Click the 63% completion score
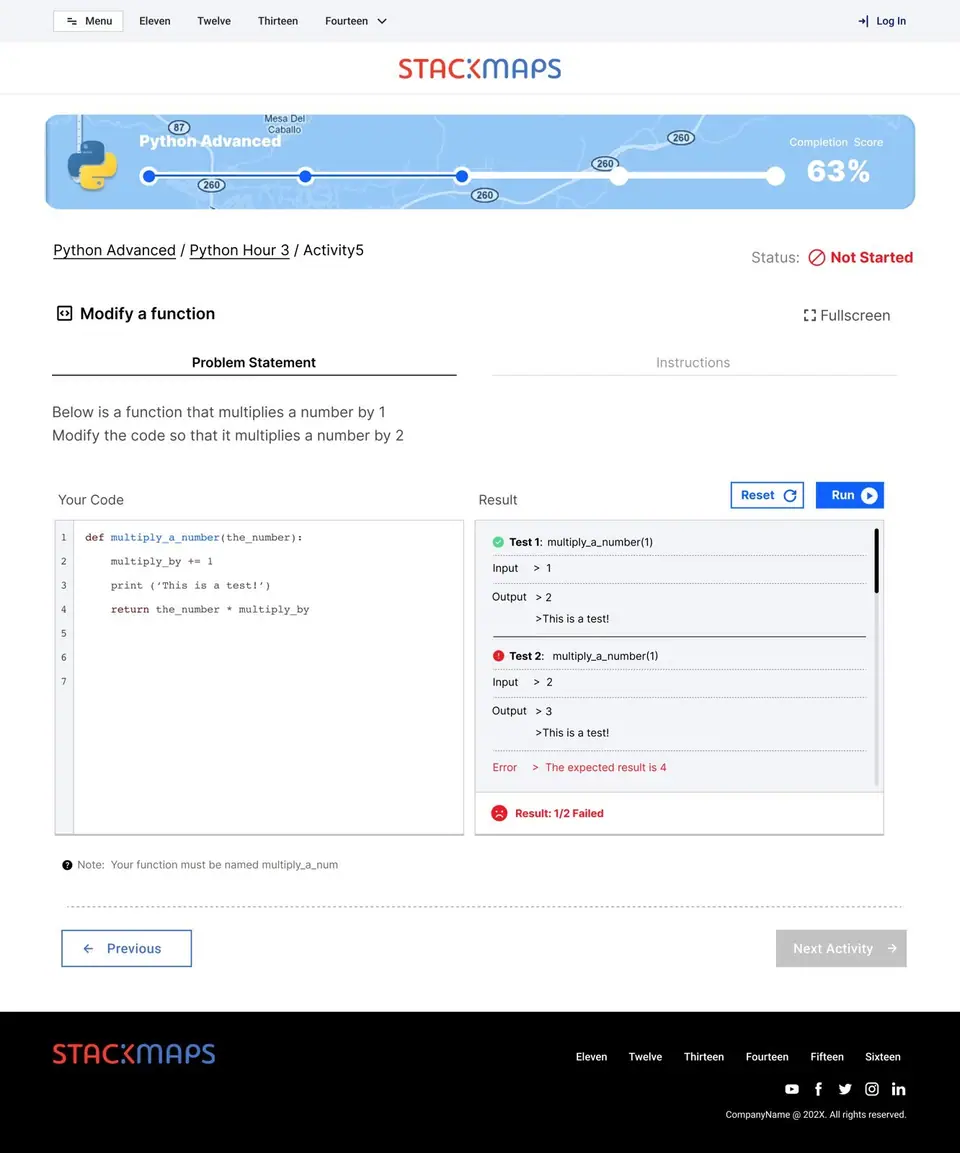Screen dimensions: 960x1153 tap(838, 171)
